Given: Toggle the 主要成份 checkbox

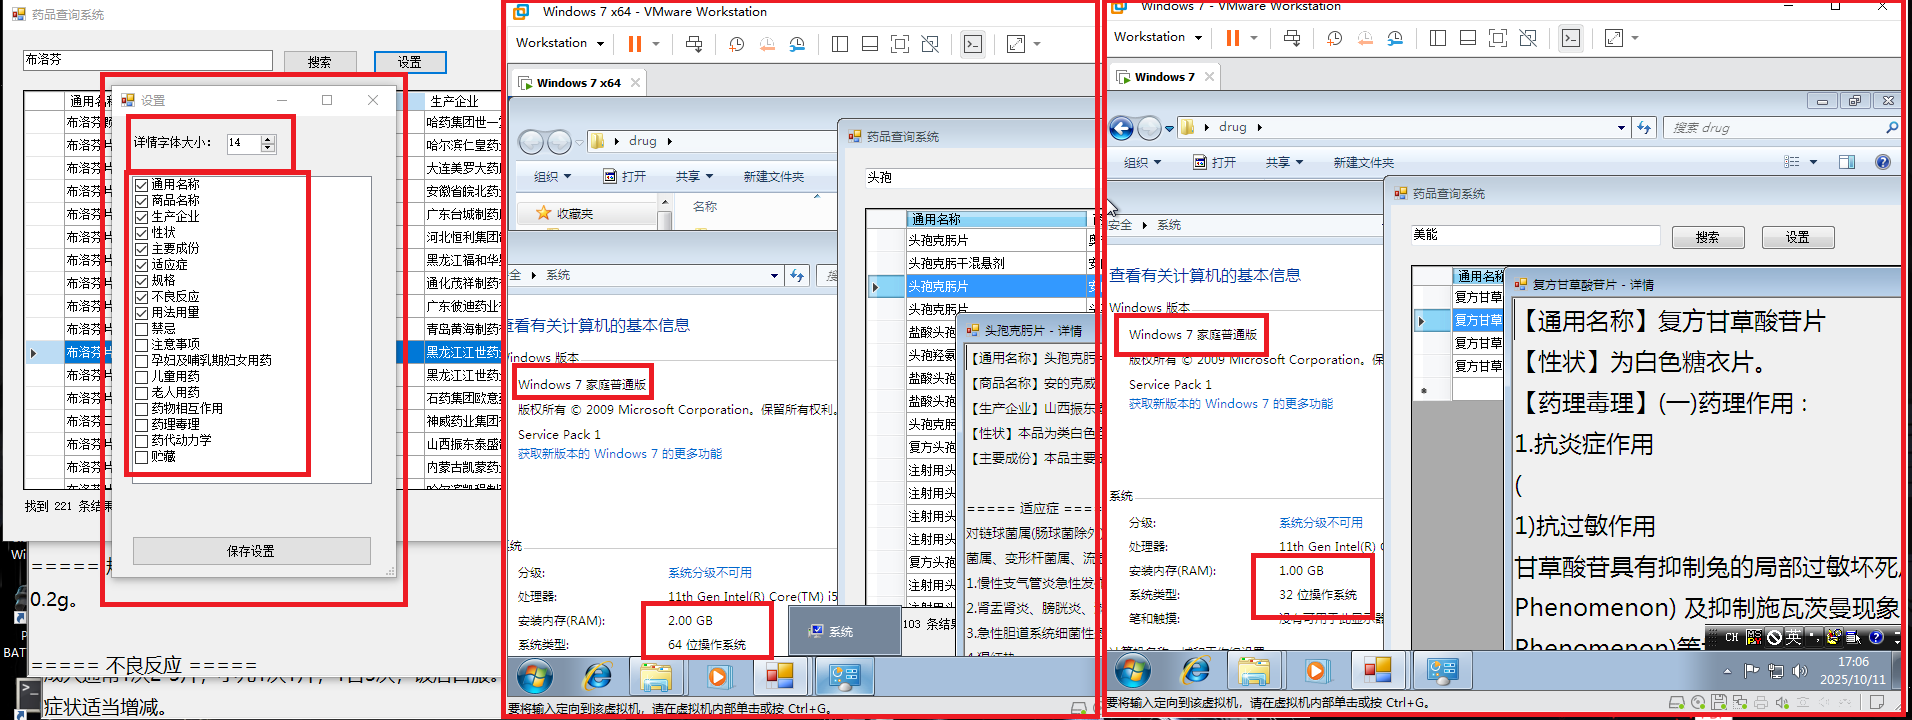Looking at the screenshot, I should (x=142, y=249).
